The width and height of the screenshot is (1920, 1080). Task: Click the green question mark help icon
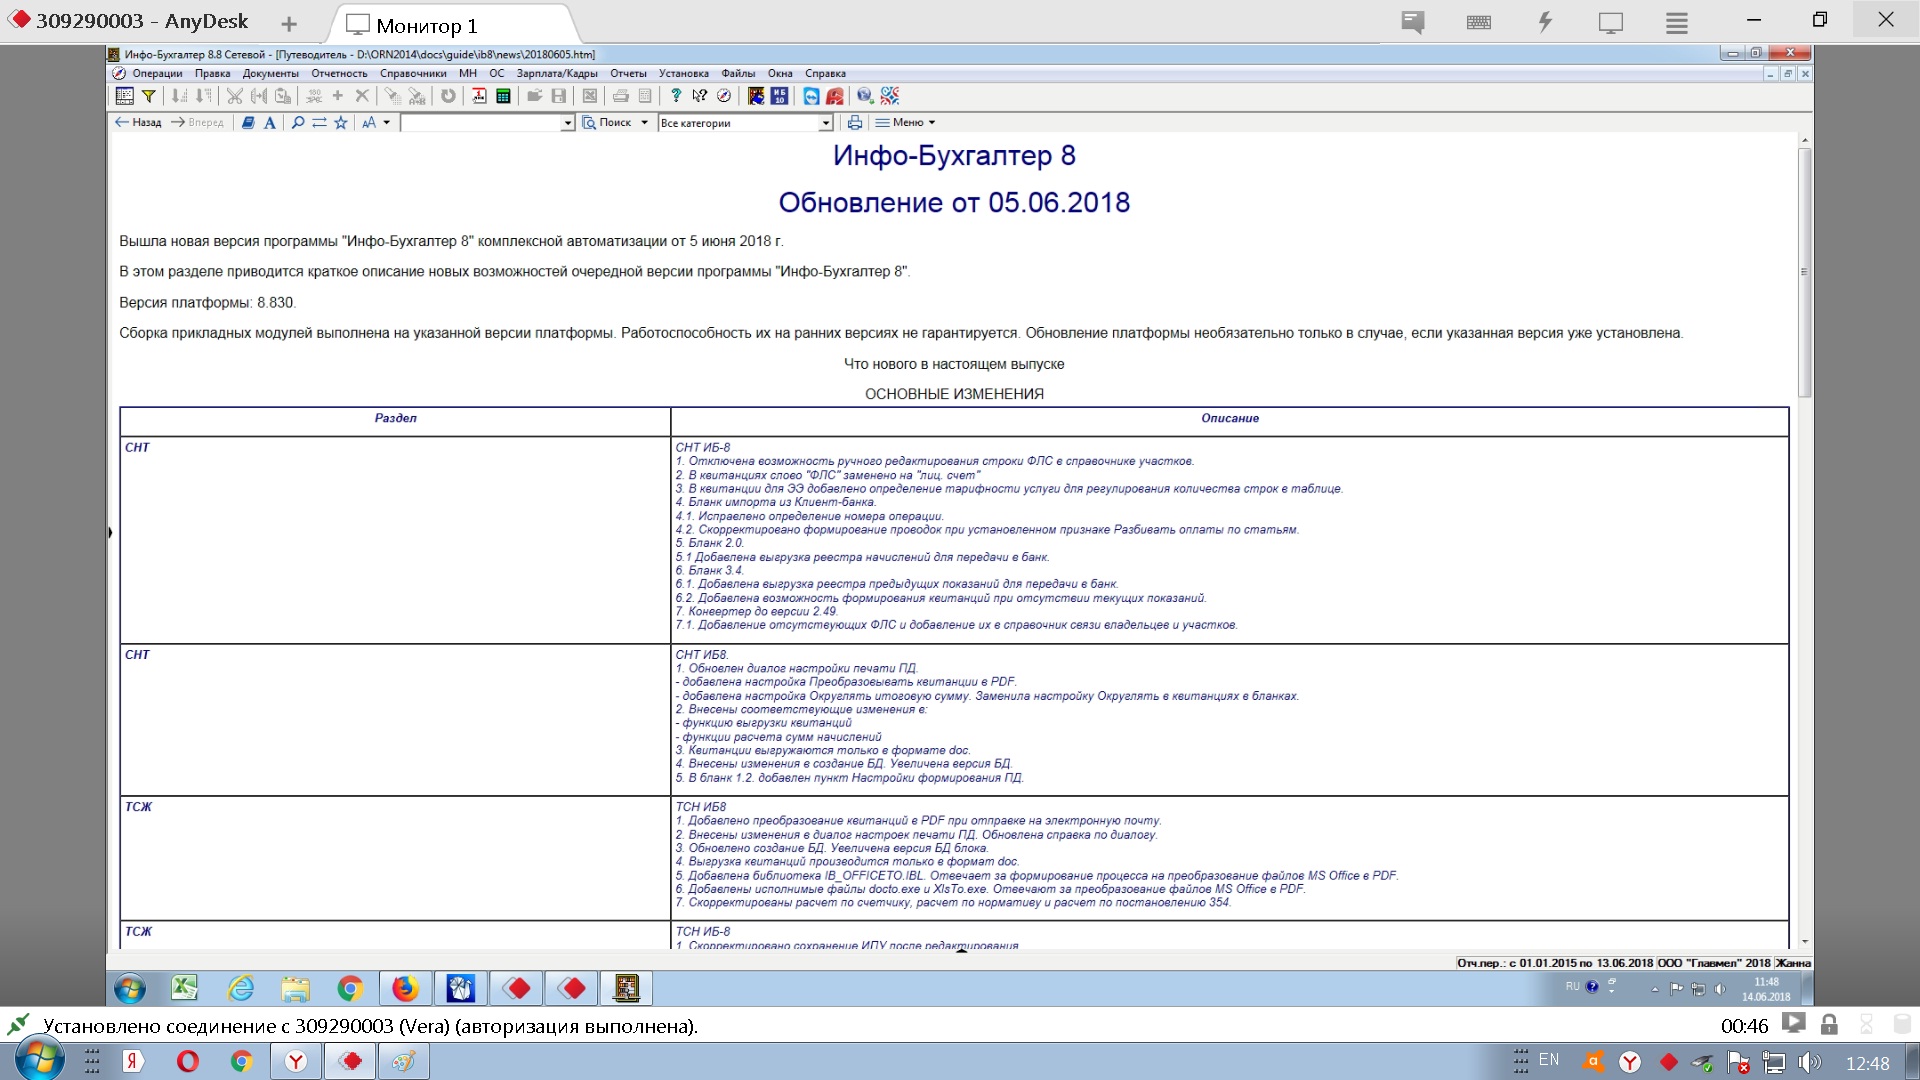click(x=676, y=96)
